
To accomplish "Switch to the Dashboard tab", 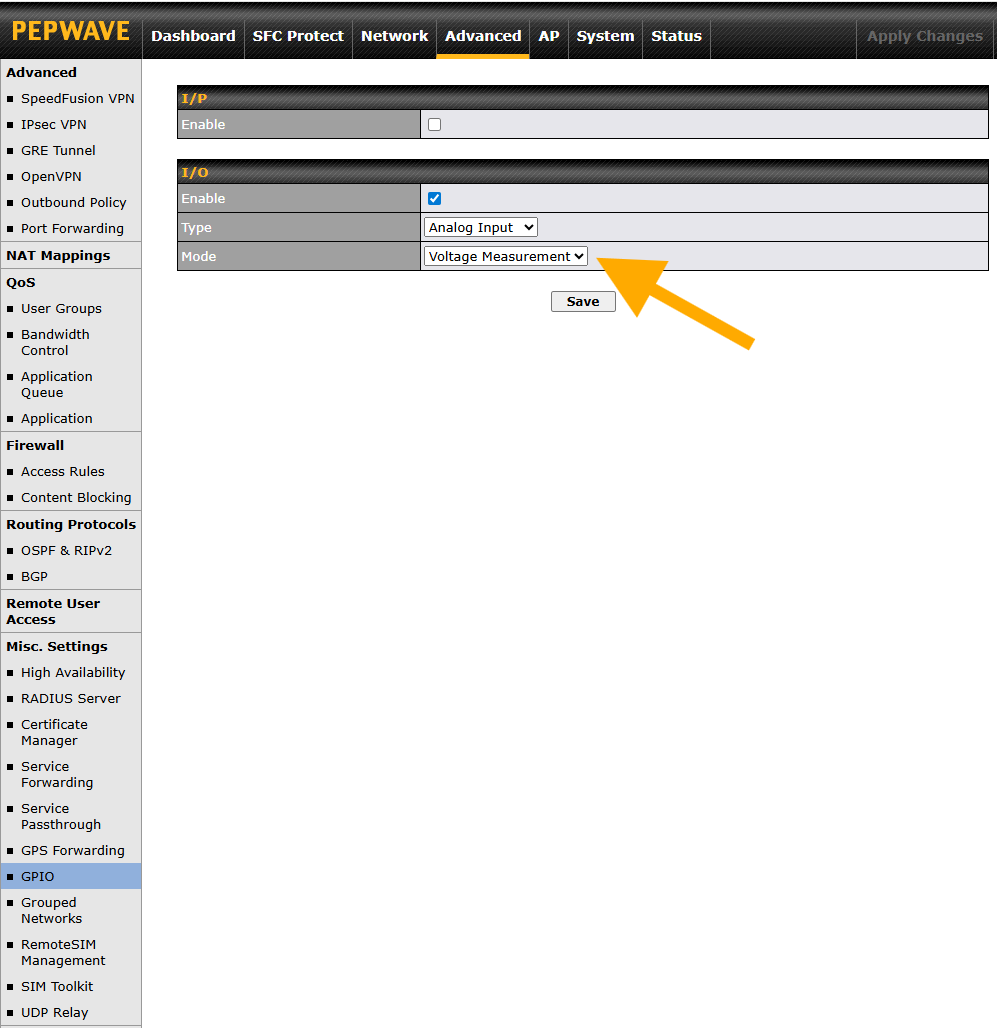I will click(193, 36).
